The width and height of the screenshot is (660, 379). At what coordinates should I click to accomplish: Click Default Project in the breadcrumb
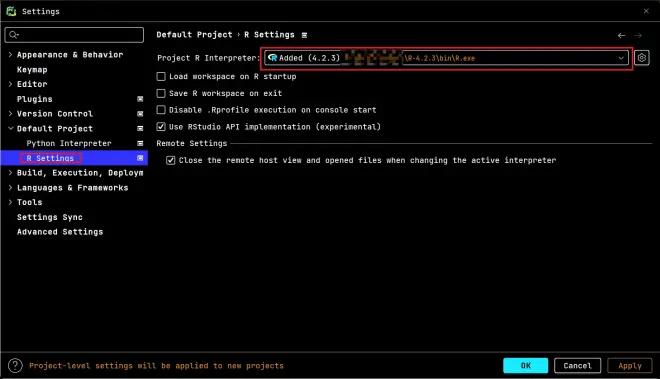194,35
